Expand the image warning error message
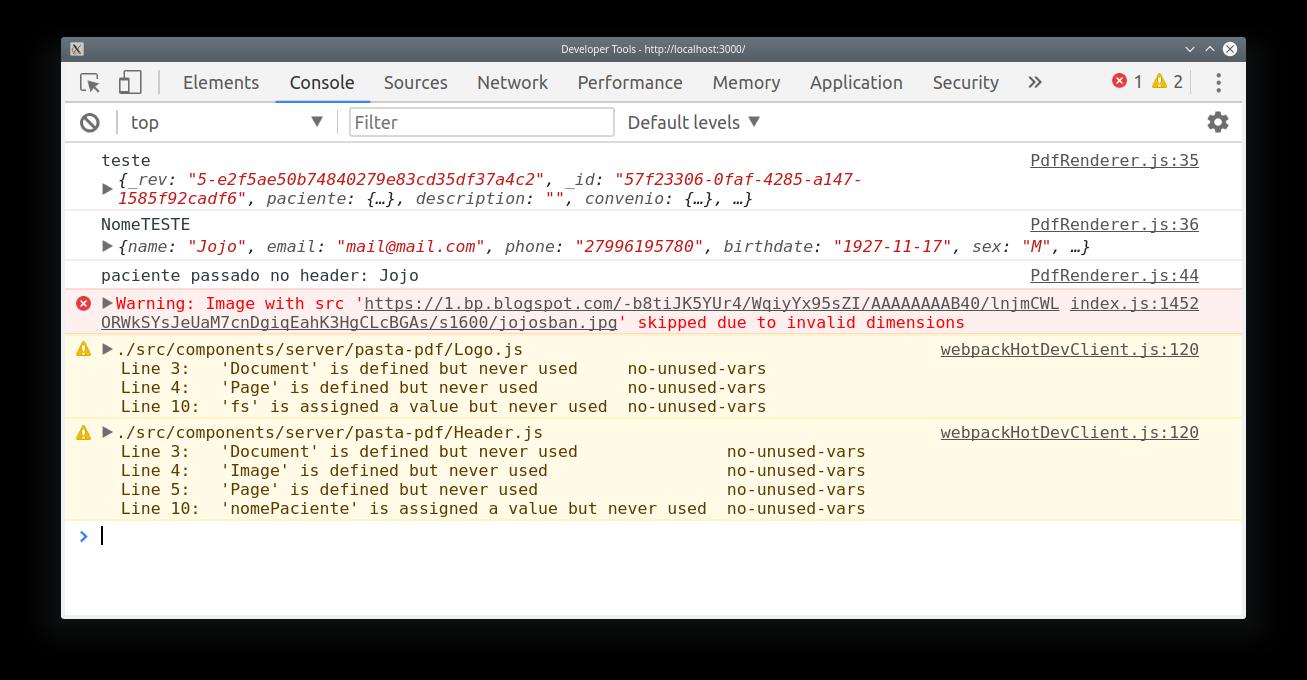Image resolution: width=1307 pixels, height=680 pixels. tap(108, 303)
